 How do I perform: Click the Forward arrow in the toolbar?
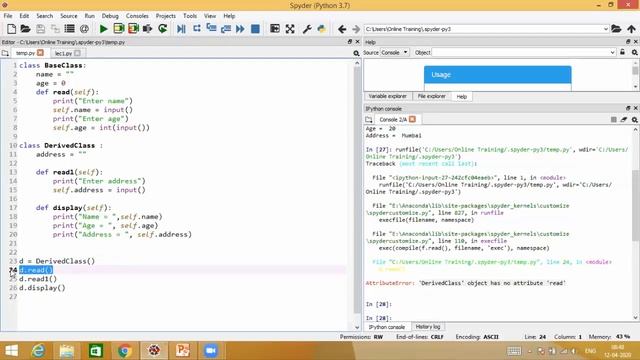pos(356,29)
